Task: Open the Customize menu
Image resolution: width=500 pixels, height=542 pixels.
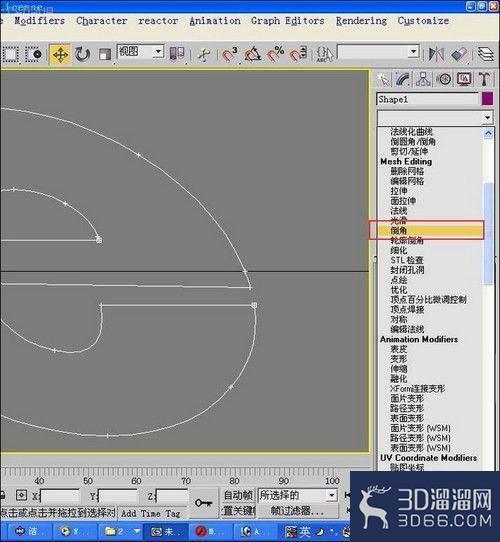Action: (423, 21)
